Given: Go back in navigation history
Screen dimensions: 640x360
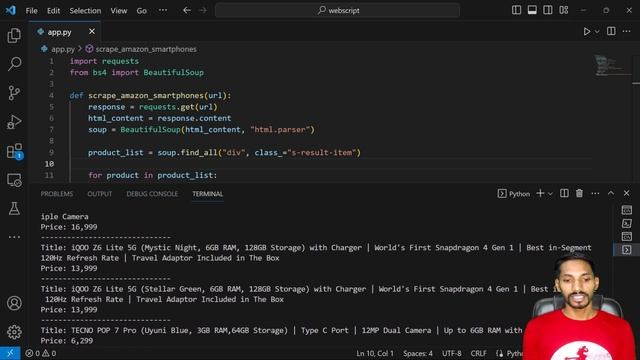Looking at the screenshot, I should coord(187,10).
